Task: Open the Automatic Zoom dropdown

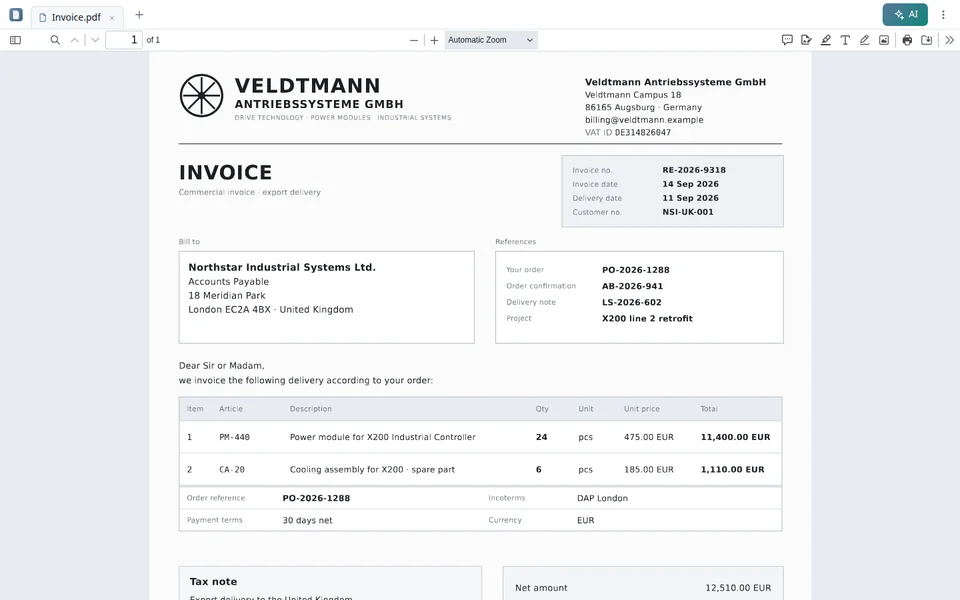Action: click(x=491, y=40)
